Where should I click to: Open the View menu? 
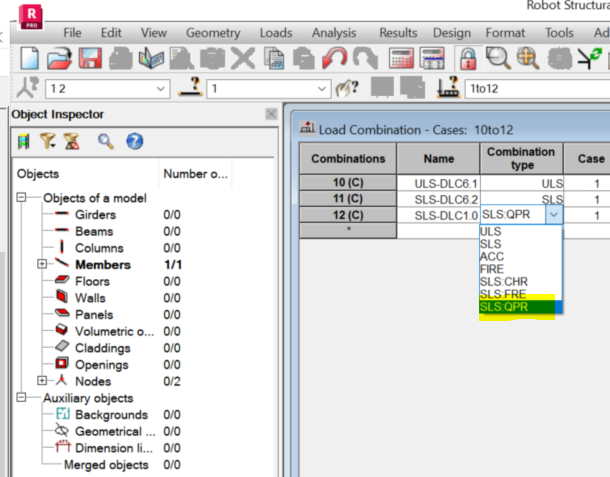154,33
